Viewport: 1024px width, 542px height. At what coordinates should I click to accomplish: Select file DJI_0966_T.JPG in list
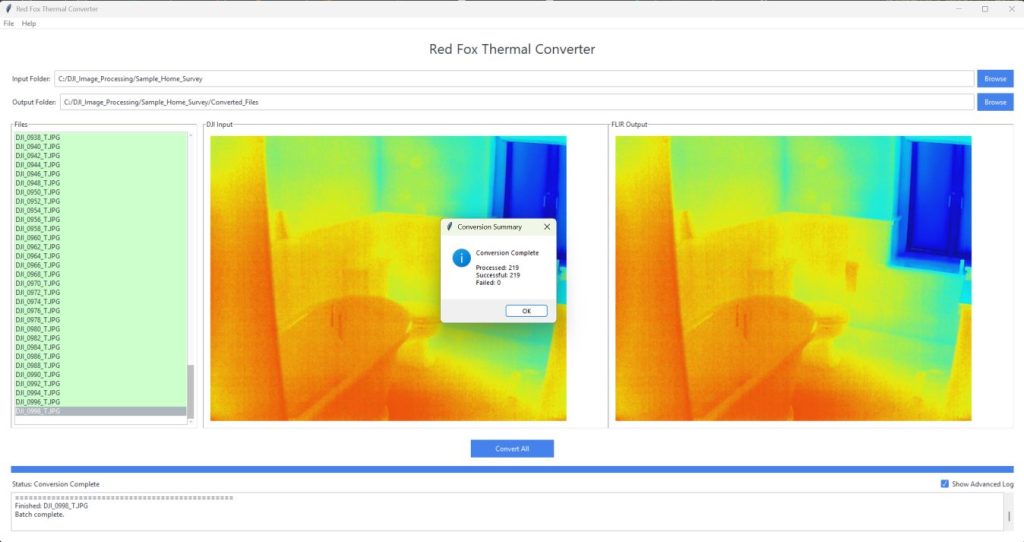[100, 265]
